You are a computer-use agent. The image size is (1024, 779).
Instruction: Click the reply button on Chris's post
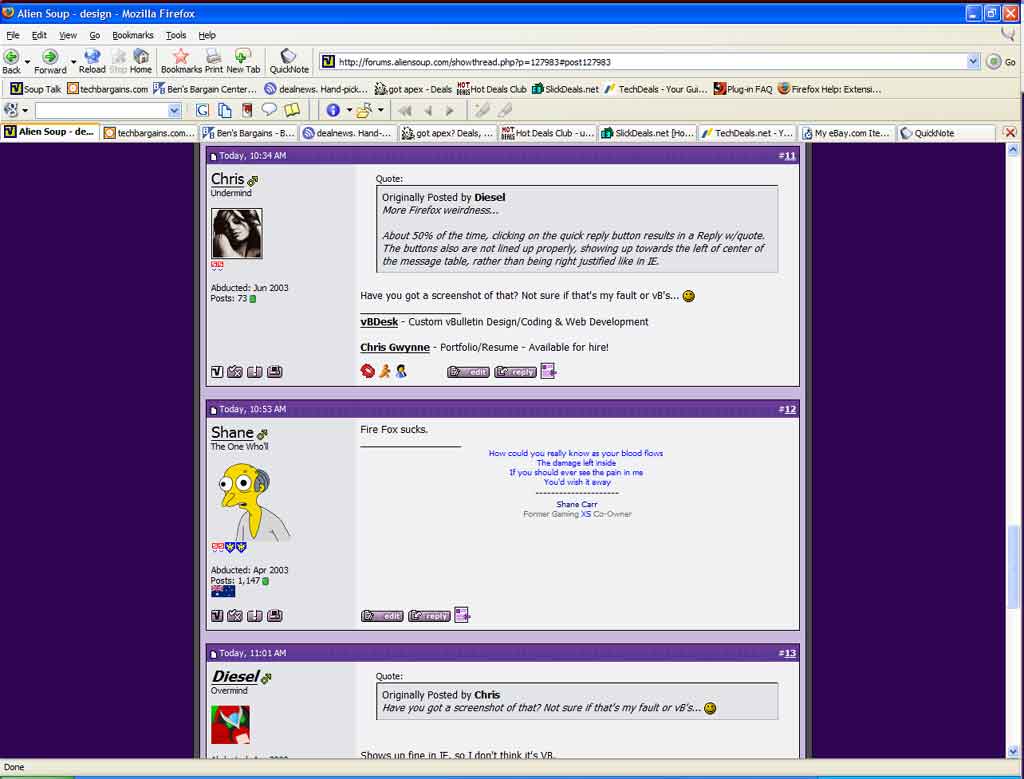coord(515,372)
